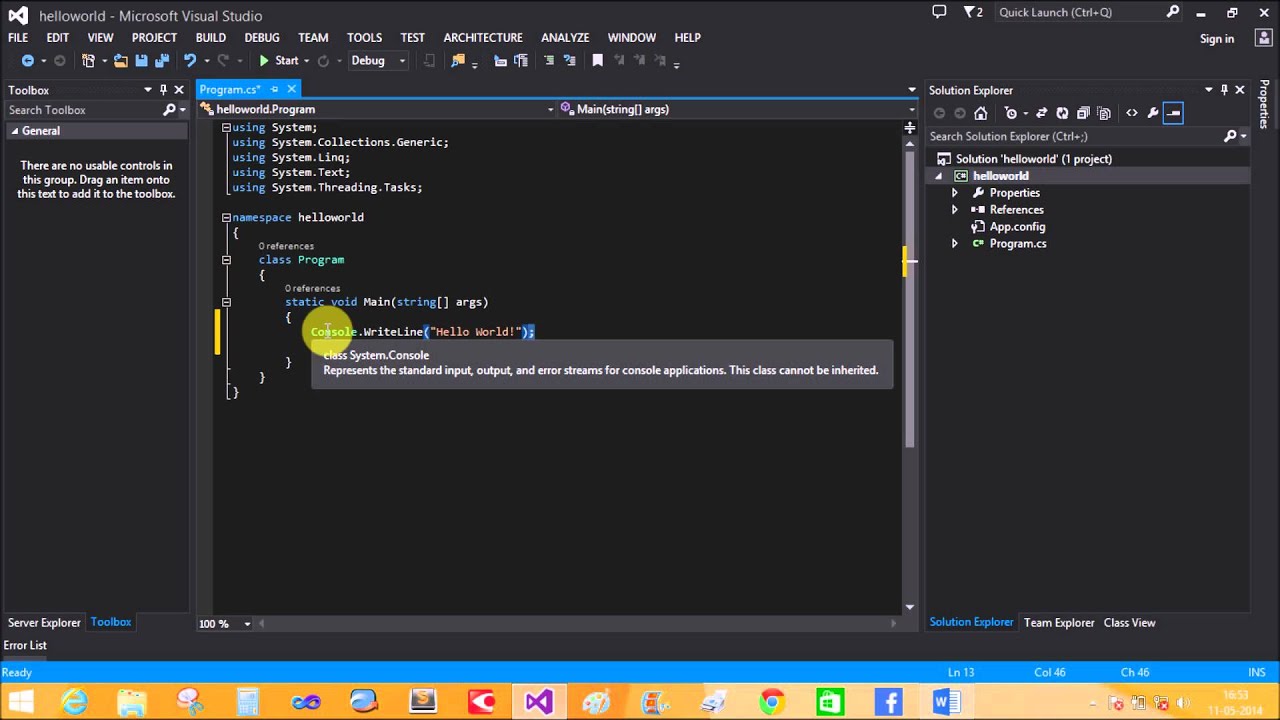
Task: Toggle the pin on Program.cs tab
Action: pyautogui.click(x=275, y=90)
